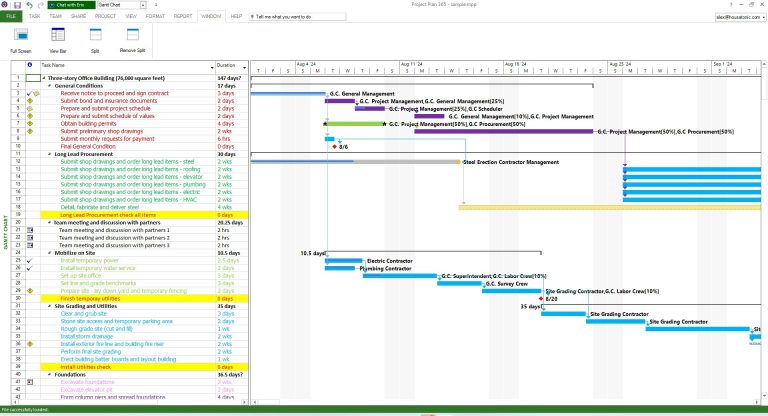This screenshot has width=768, height=416.
Task: Select highlighted task 'Long Lead Procurement check all items'
Action: click(108, 215)
